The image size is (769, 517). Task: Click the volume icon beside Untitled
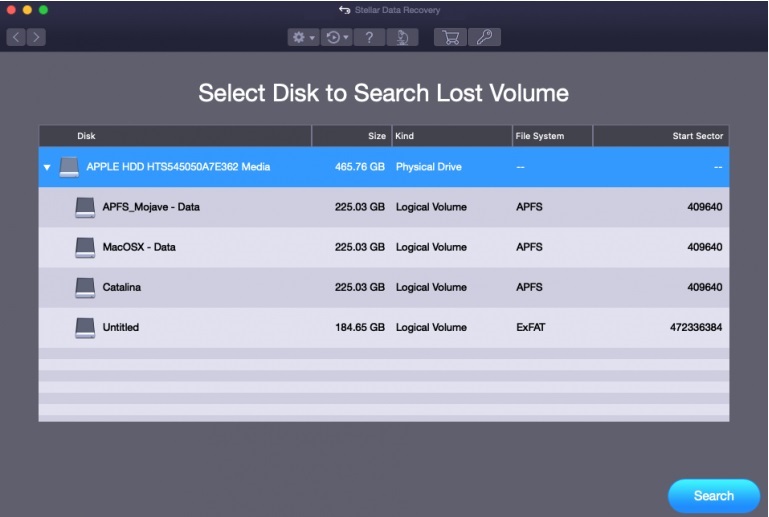(x=85, y=328)
